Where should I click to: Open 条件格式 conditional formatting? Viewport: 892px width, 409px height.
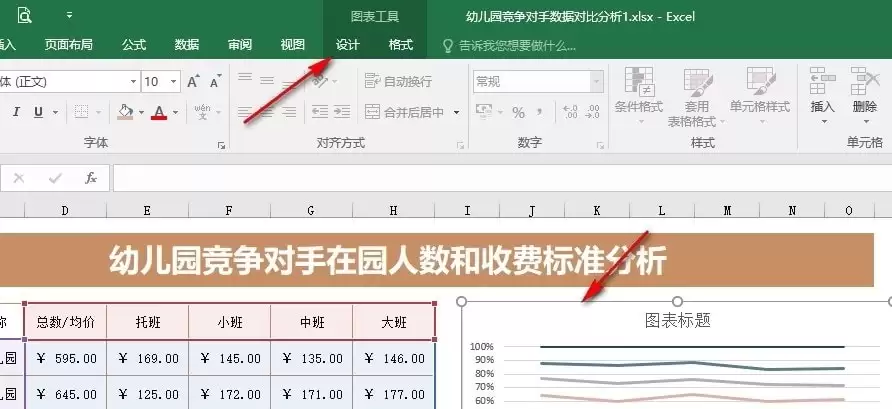pos(639,94)
